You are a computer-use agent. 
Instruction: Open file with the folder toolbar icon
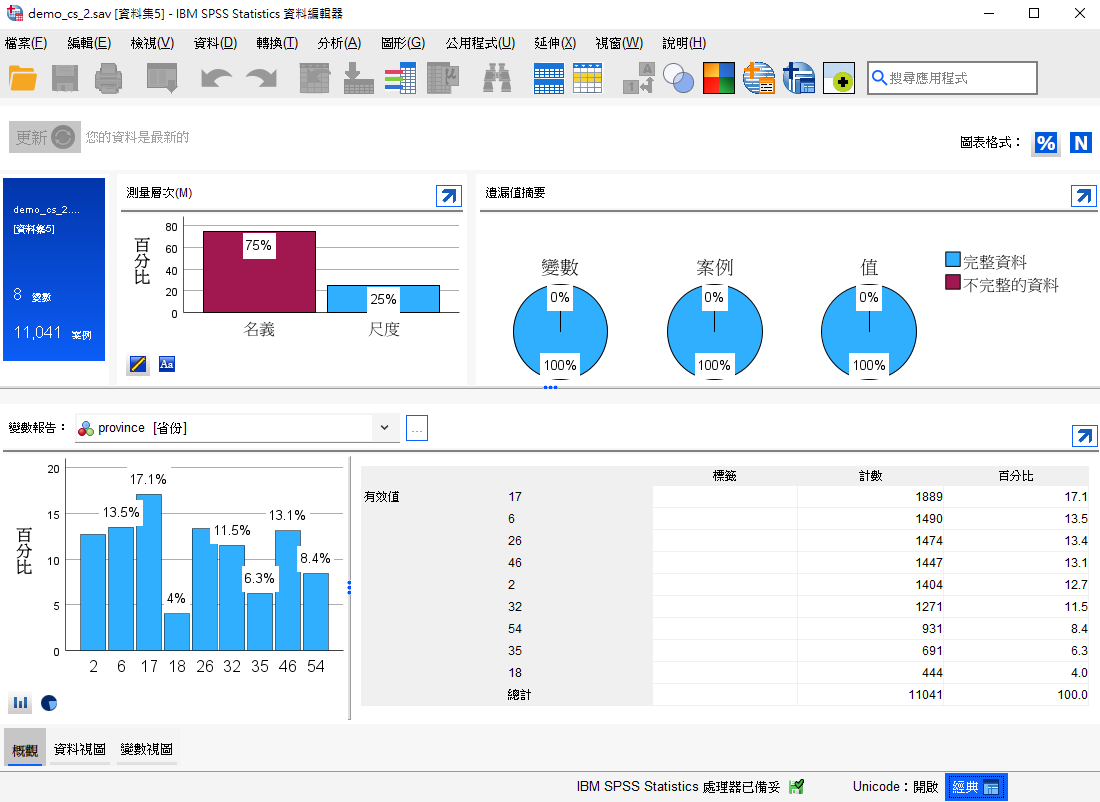[x=22, y=78]
